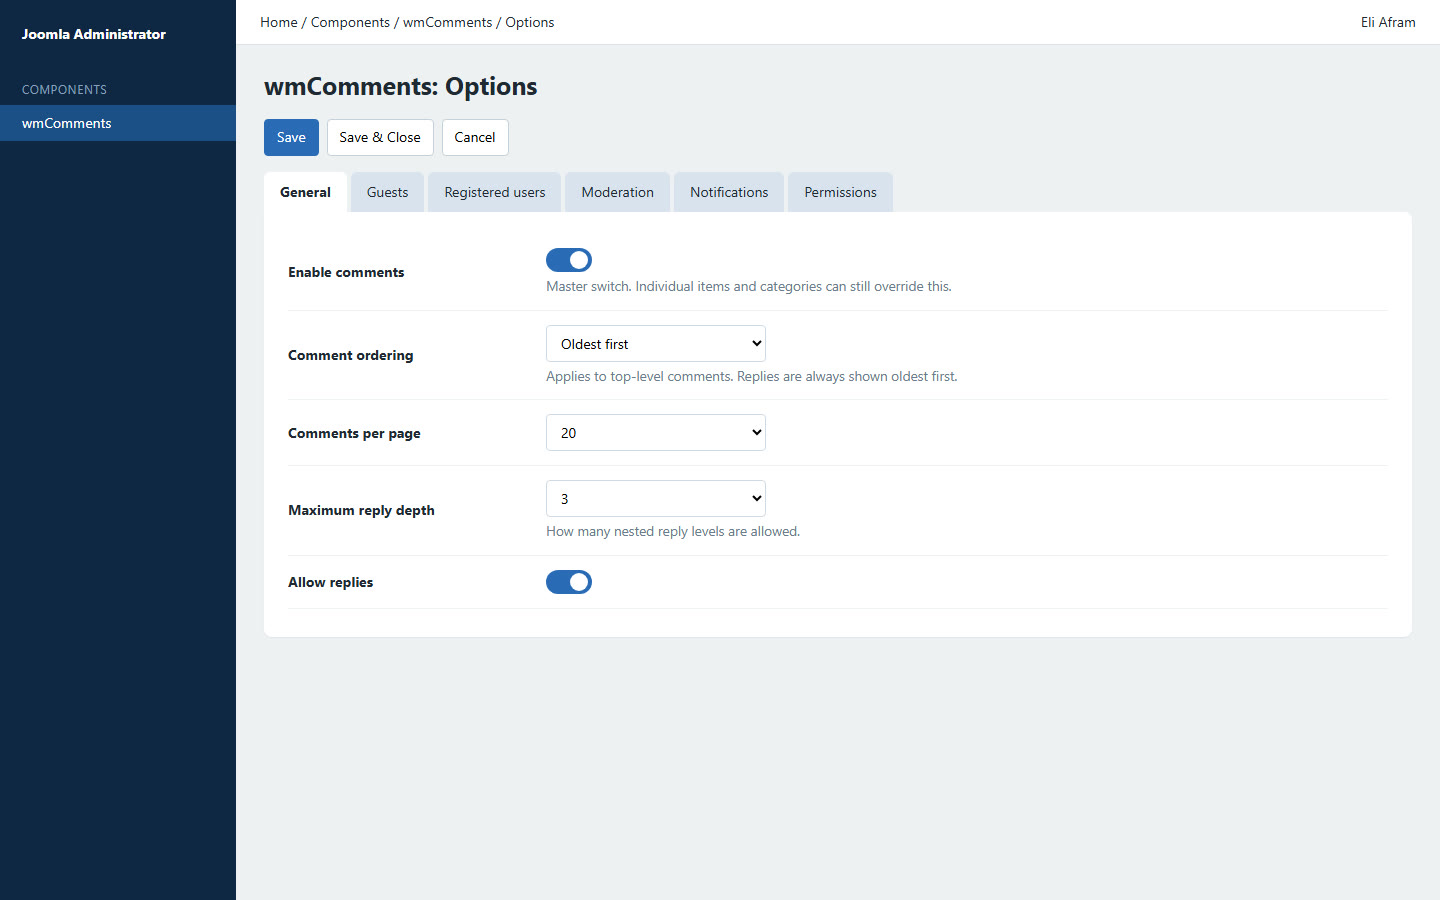Image resolution: width=1440 pixels, height=900 pixels.
Task: Open the Comment ordering dropdown
Action: tap(656, 344)
